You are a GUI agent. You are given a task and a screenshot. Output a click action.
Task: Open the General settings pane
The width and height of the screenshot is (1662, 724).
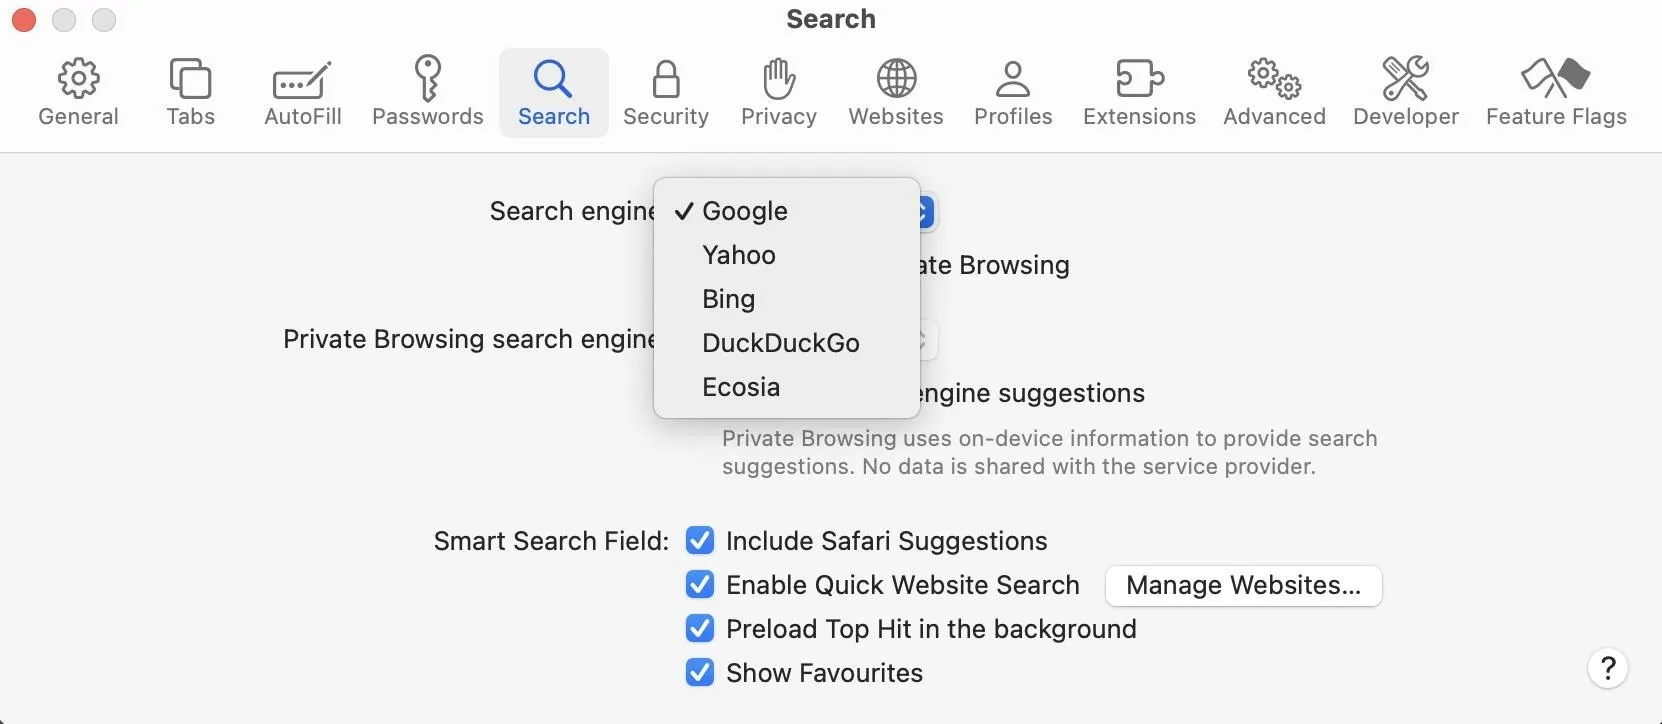(x=78, y=93)
